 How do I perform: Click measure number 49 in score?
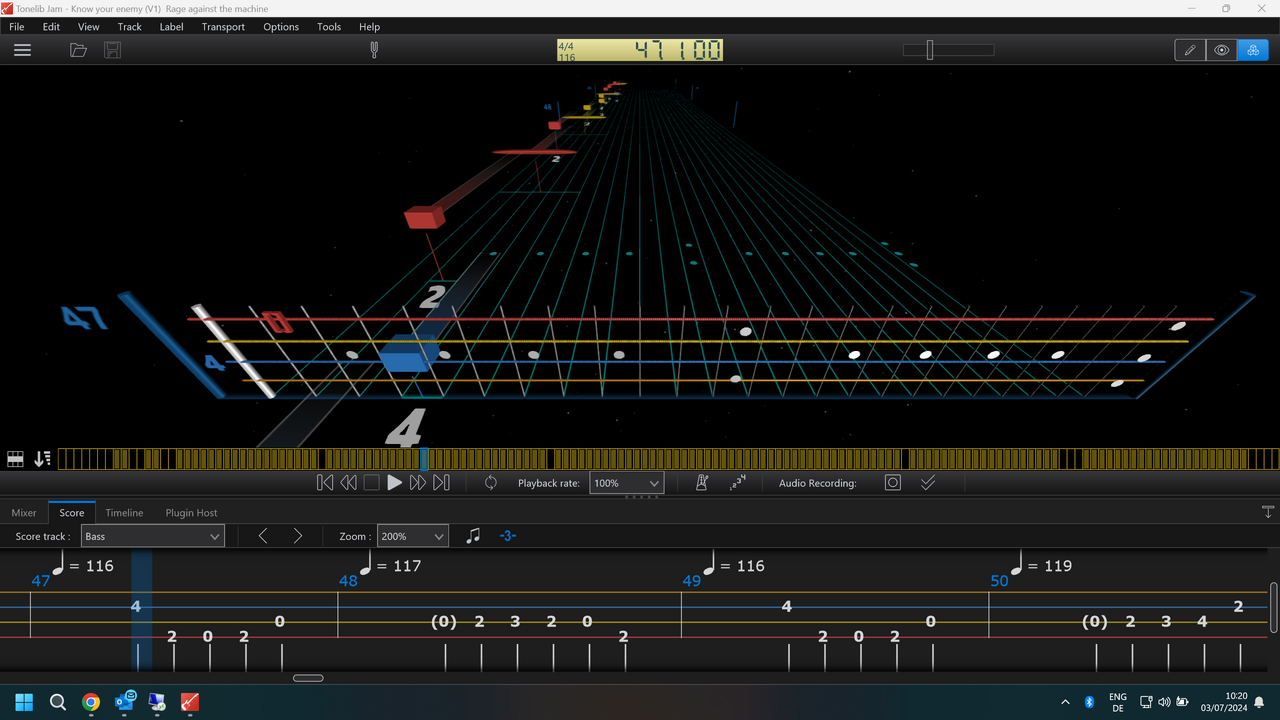click(692, 581)
